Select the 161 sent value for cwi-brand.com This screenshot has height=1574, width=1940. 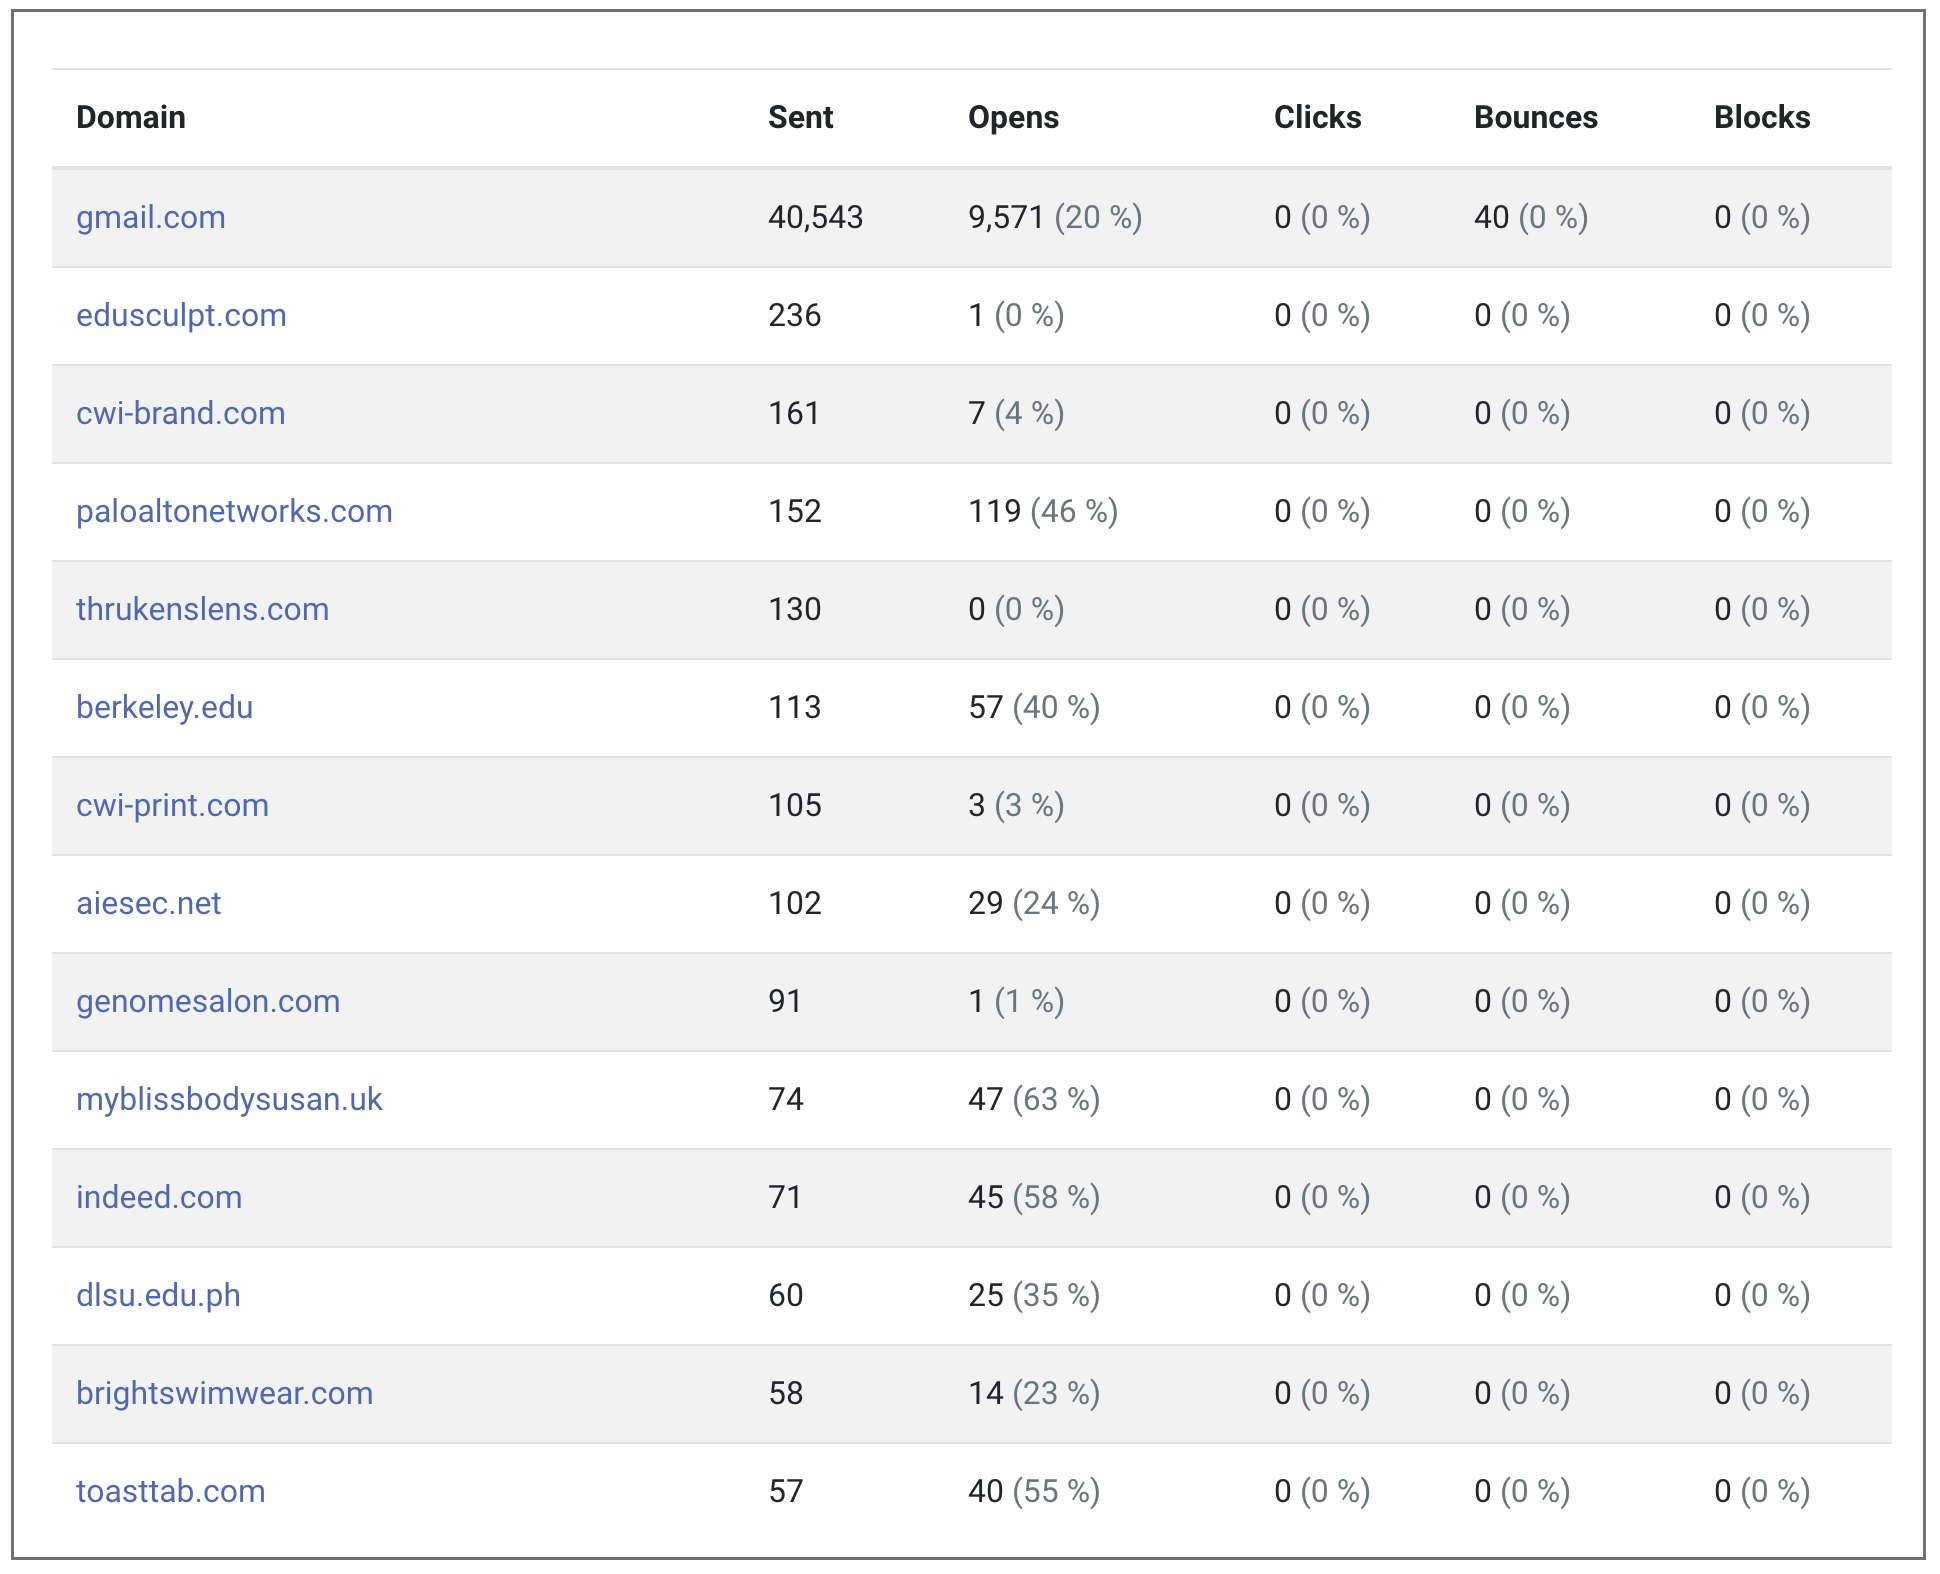pyautogui.click(x=794, y=413)
